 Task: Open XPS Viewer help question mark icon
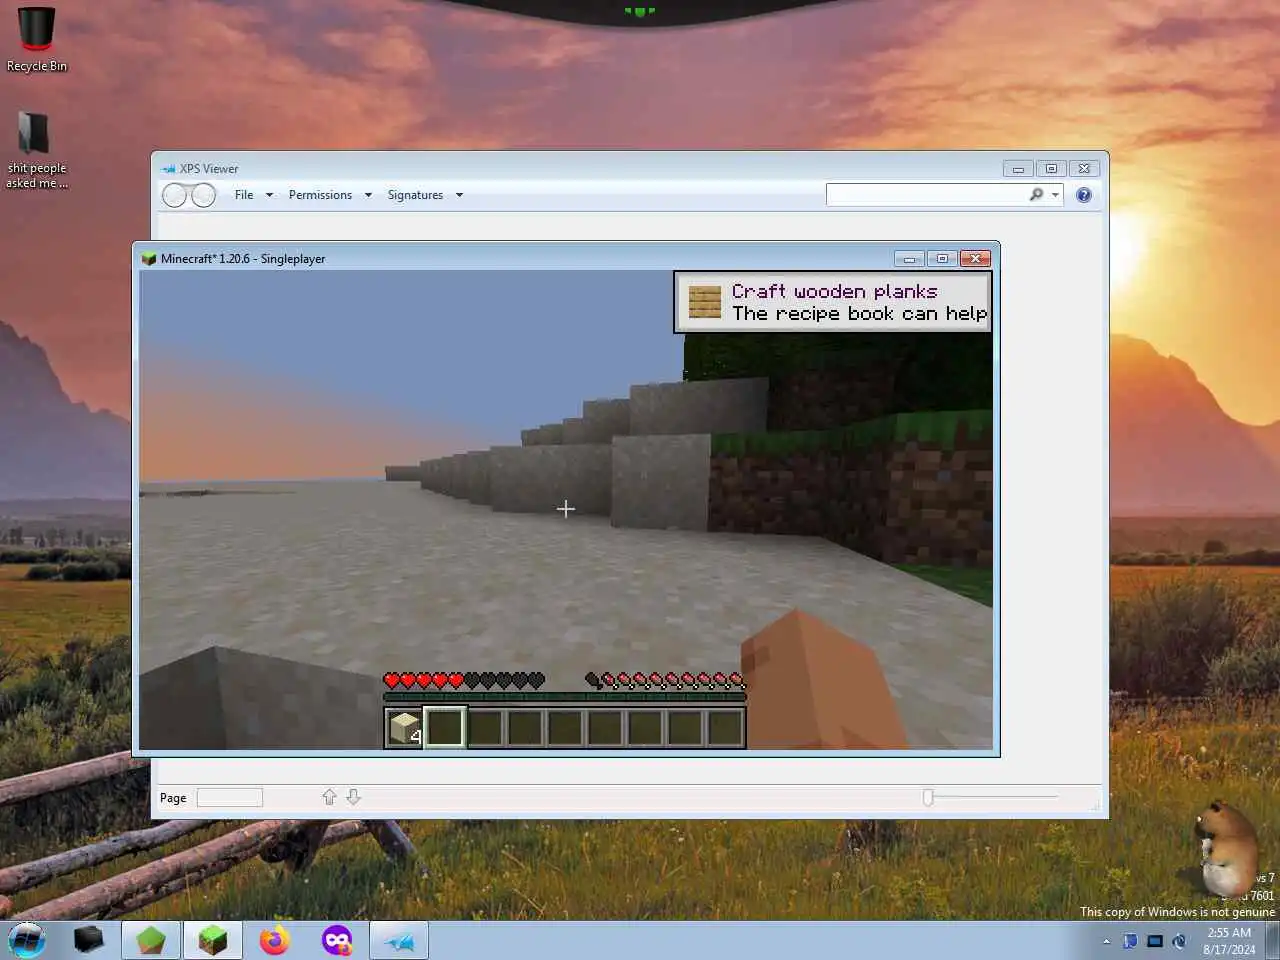pyautogui.click(x=1084, y=195)
